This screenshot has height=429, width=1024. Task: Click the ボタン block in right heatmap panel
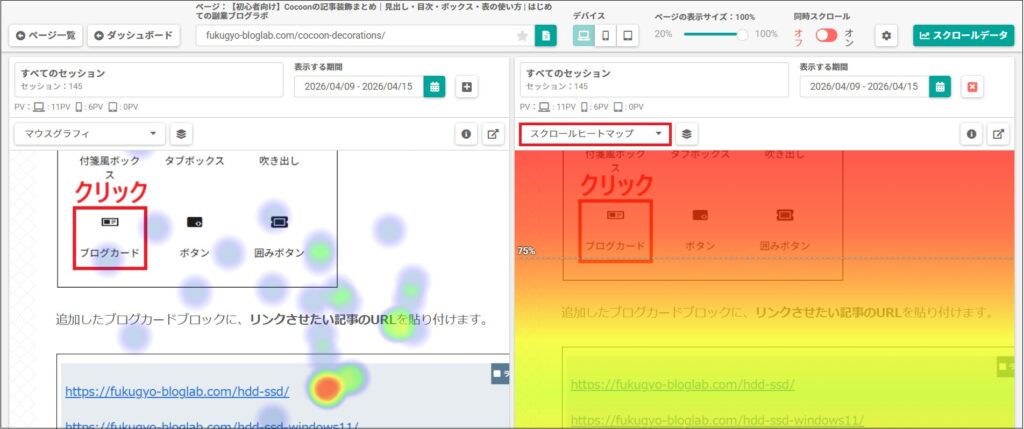tap(699, 230)
